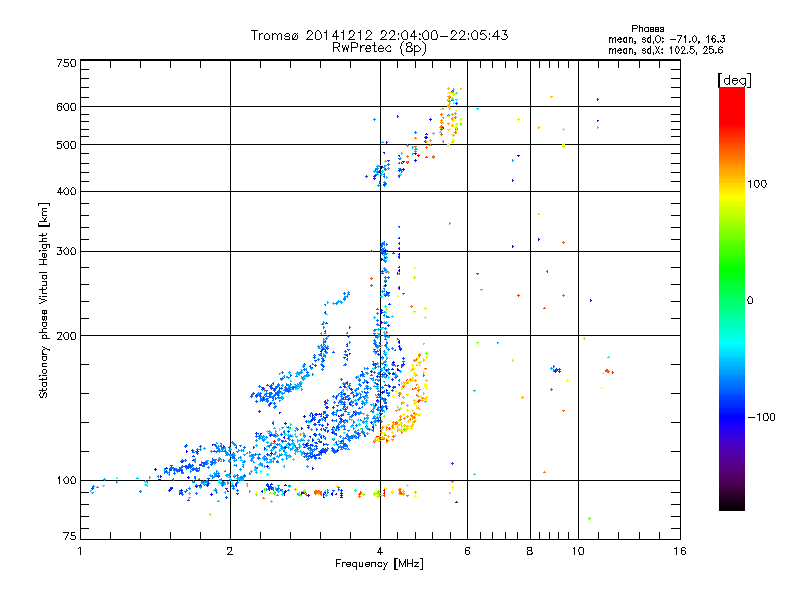Click the '8' frequency axis label
This screenshot has width=800, height=600.
click(x=530, y=552)
